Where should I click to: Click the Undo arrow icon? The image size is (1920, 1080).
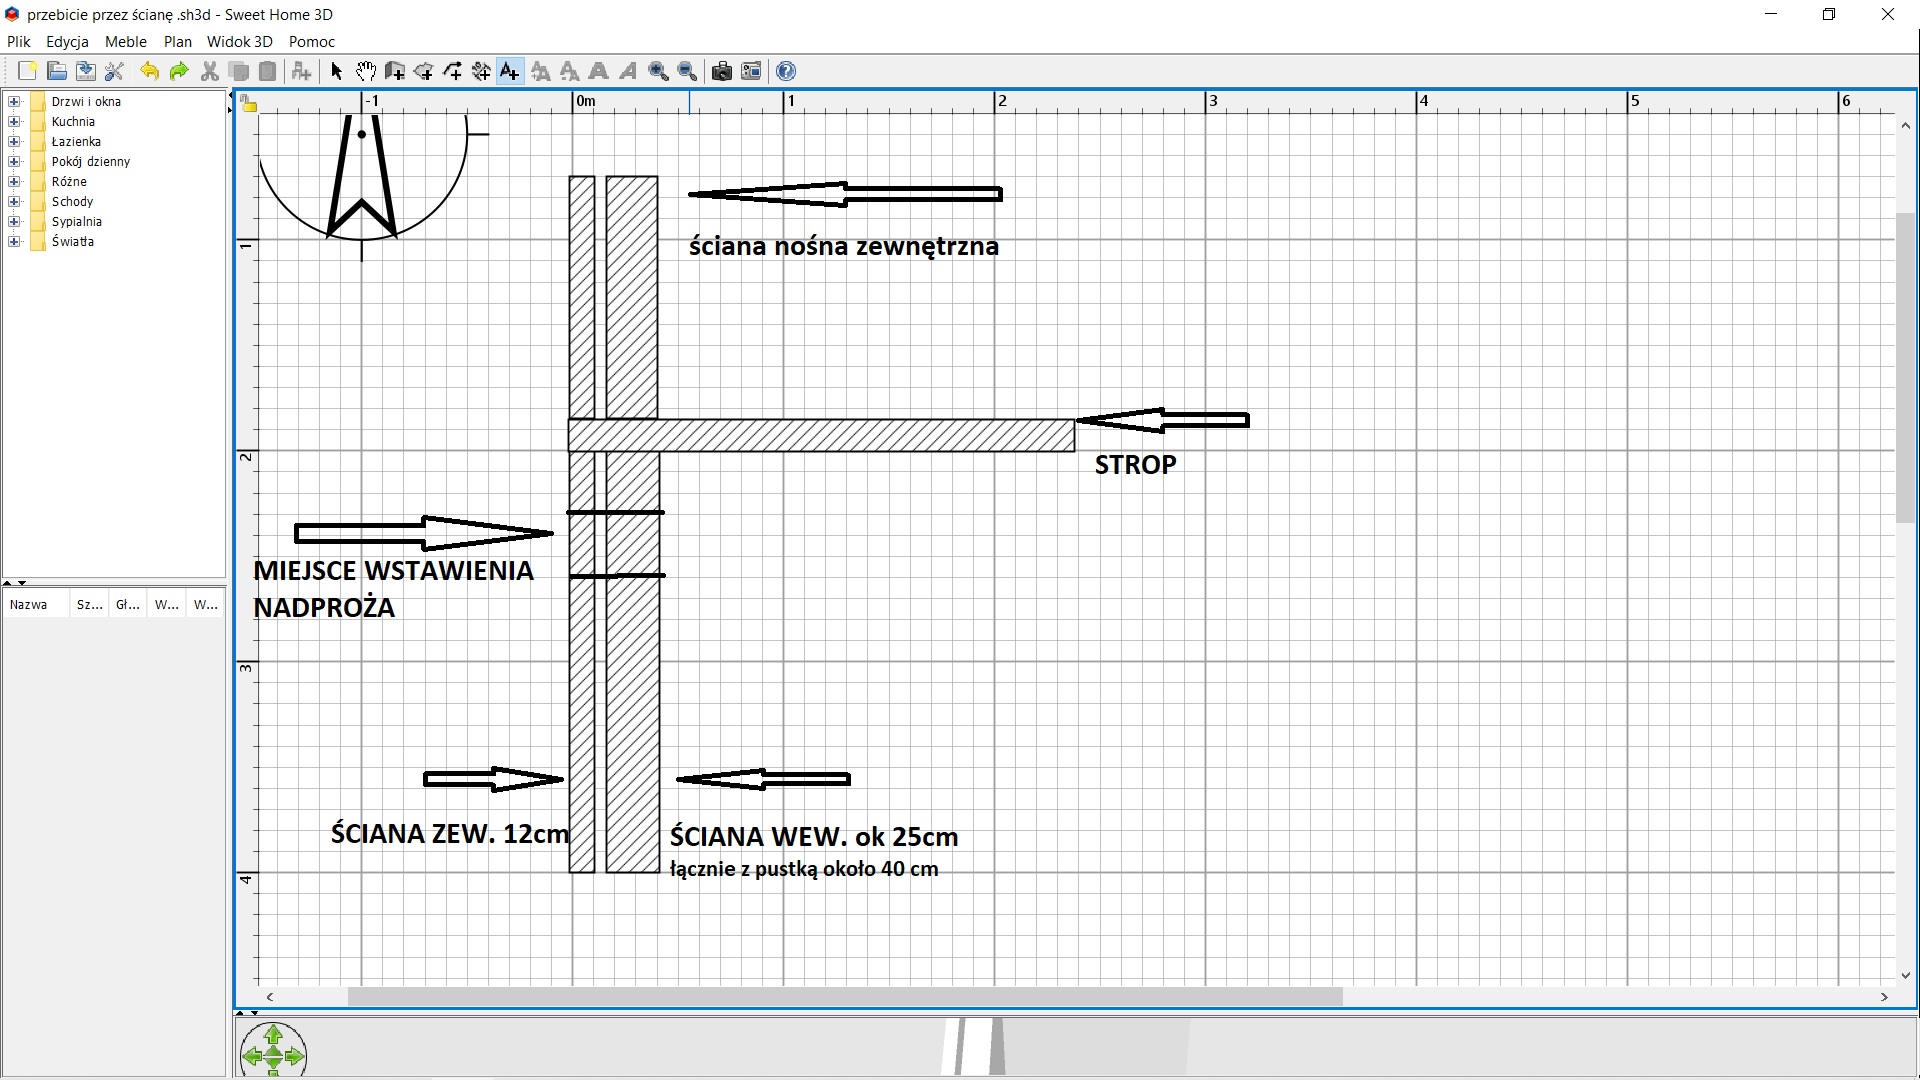[149, 71]
